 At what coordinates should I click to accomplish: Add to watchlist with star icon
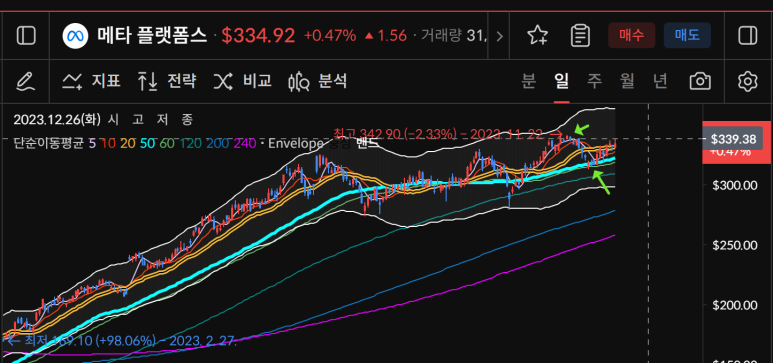(537, 36)
